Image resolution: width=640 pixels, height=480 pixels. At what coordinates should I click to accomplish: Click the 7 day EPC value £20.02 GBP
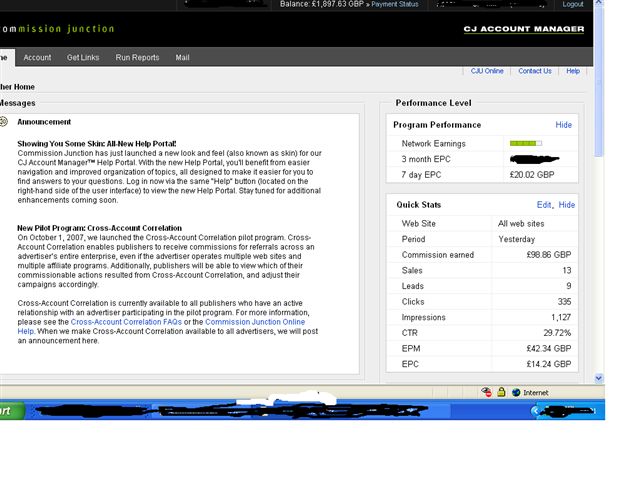(x=532, y=175)
